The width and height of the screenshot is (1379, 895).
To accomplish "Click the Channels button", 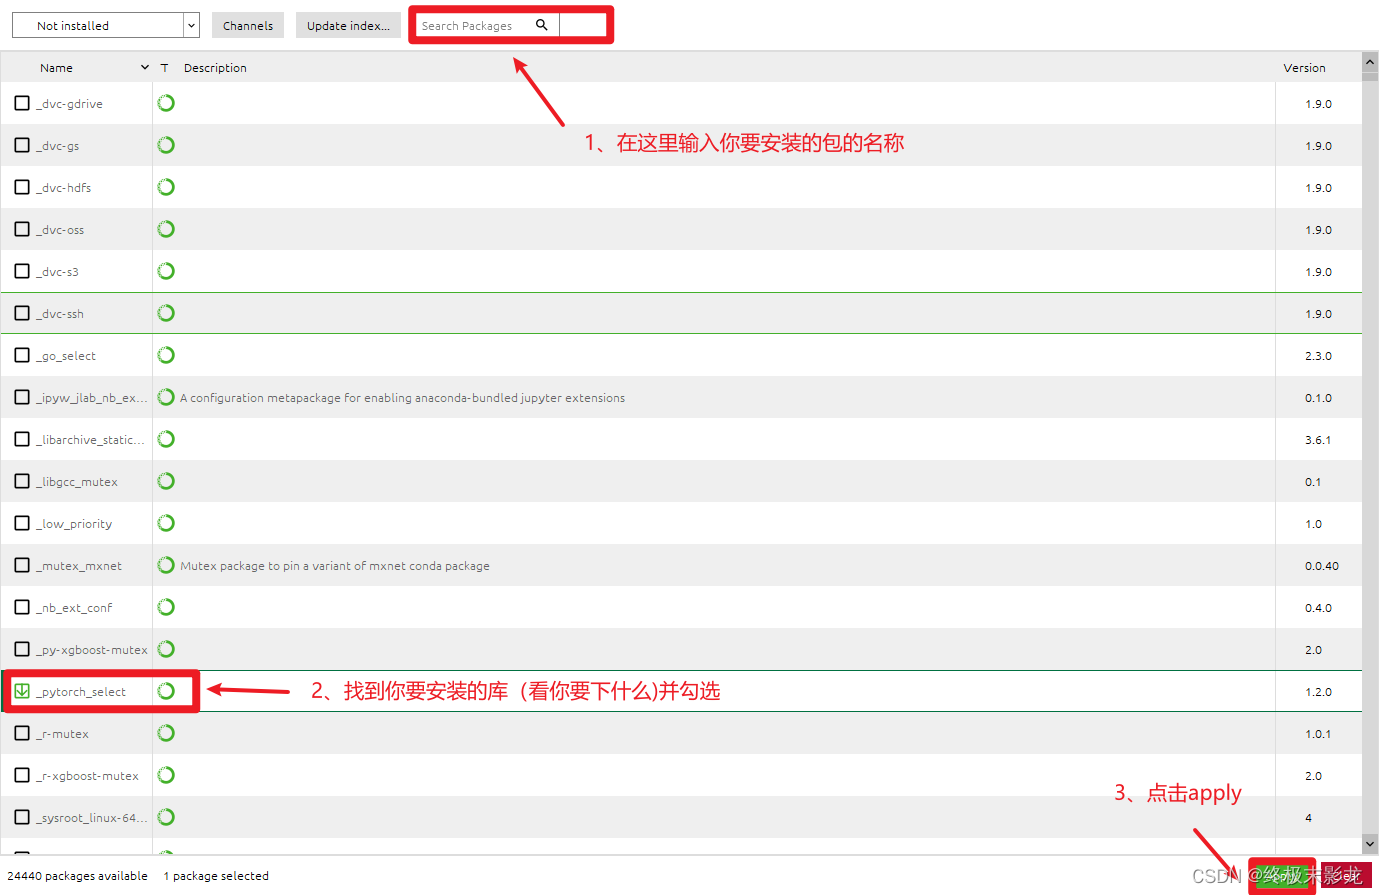I will [248, 25].
